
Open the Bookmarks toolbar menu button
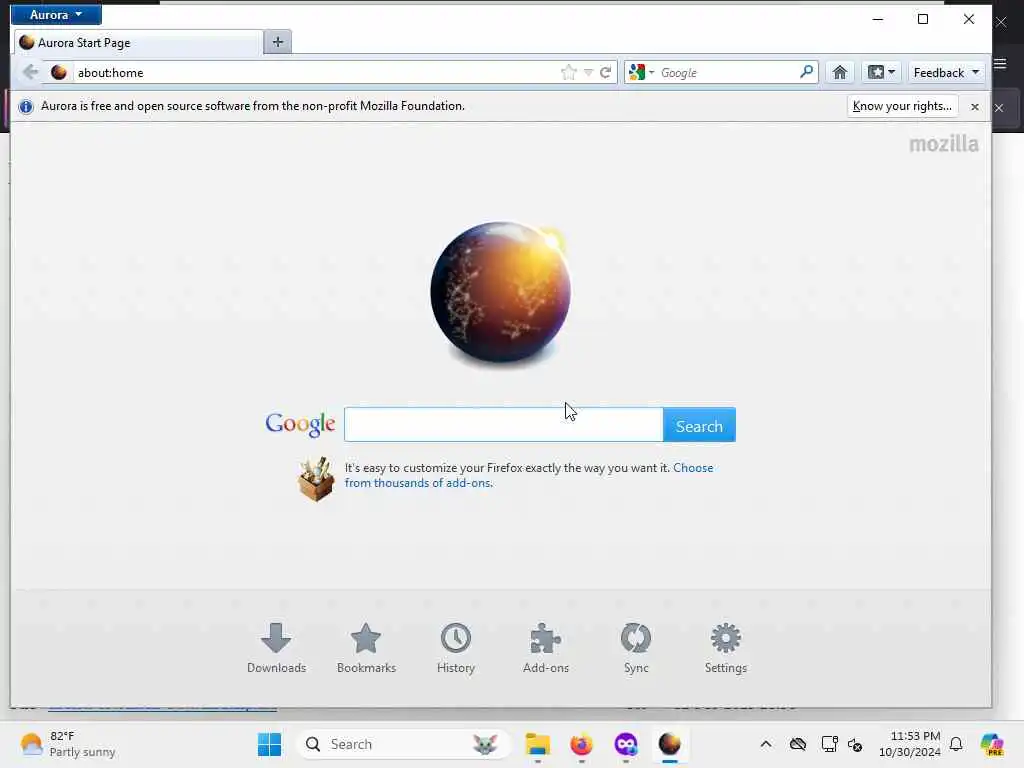(x=881, y=72)
